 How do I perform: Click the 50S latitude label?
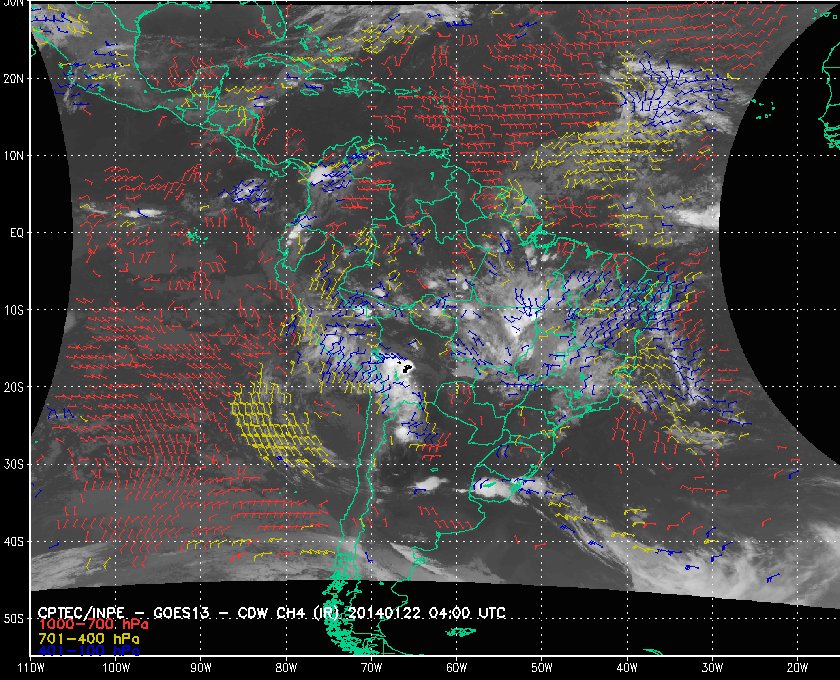13,619
